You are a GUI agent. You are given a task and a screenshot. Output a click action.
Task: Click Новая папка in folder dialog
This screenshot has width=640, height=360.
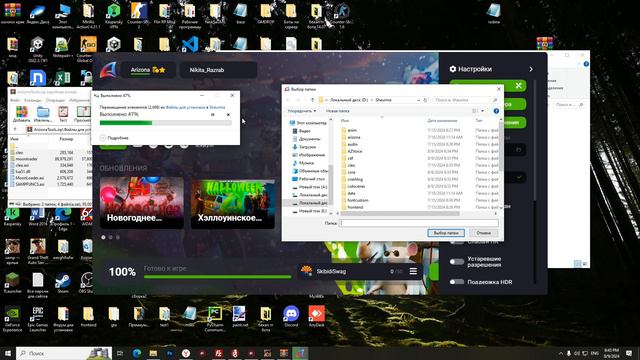pyautogui.click(x=338, y=111)
